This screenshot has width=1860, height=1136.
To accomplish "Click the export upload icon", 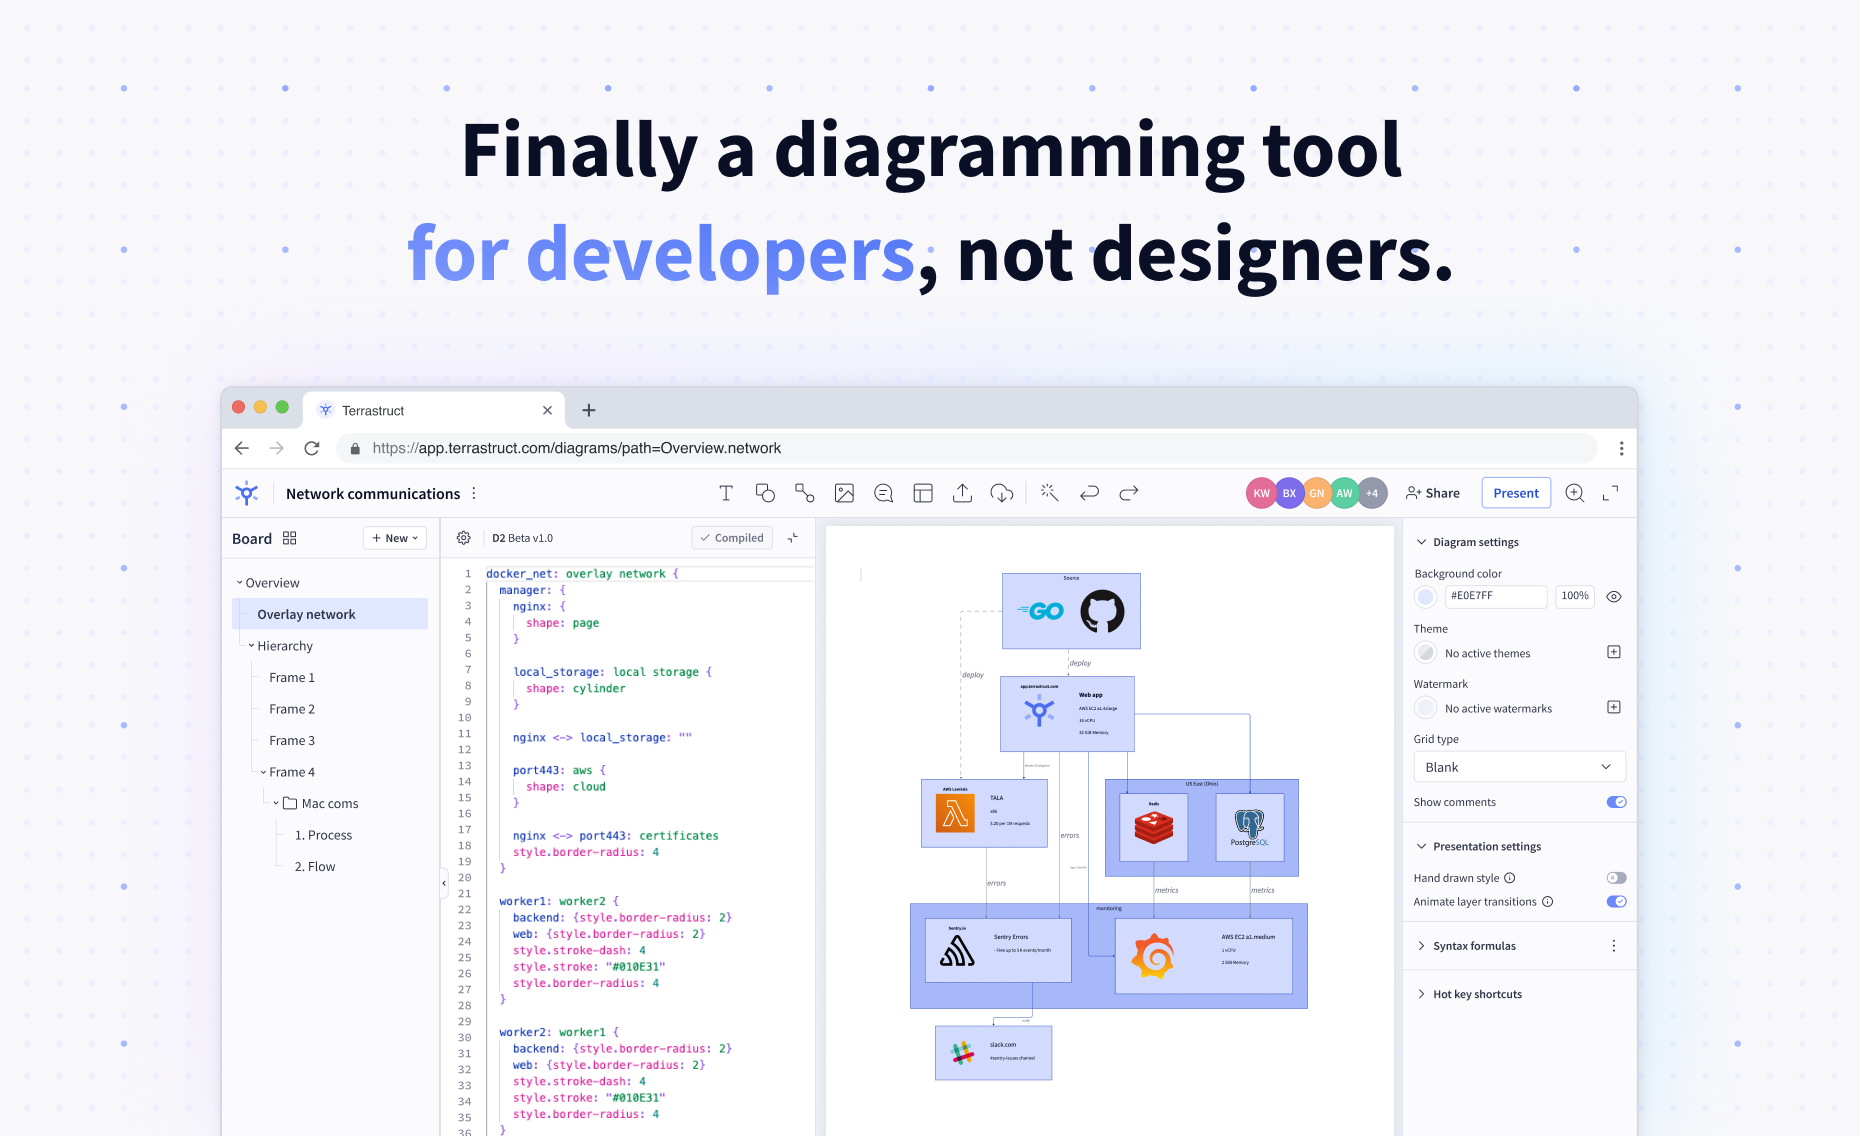I will [x=962, y=493].
